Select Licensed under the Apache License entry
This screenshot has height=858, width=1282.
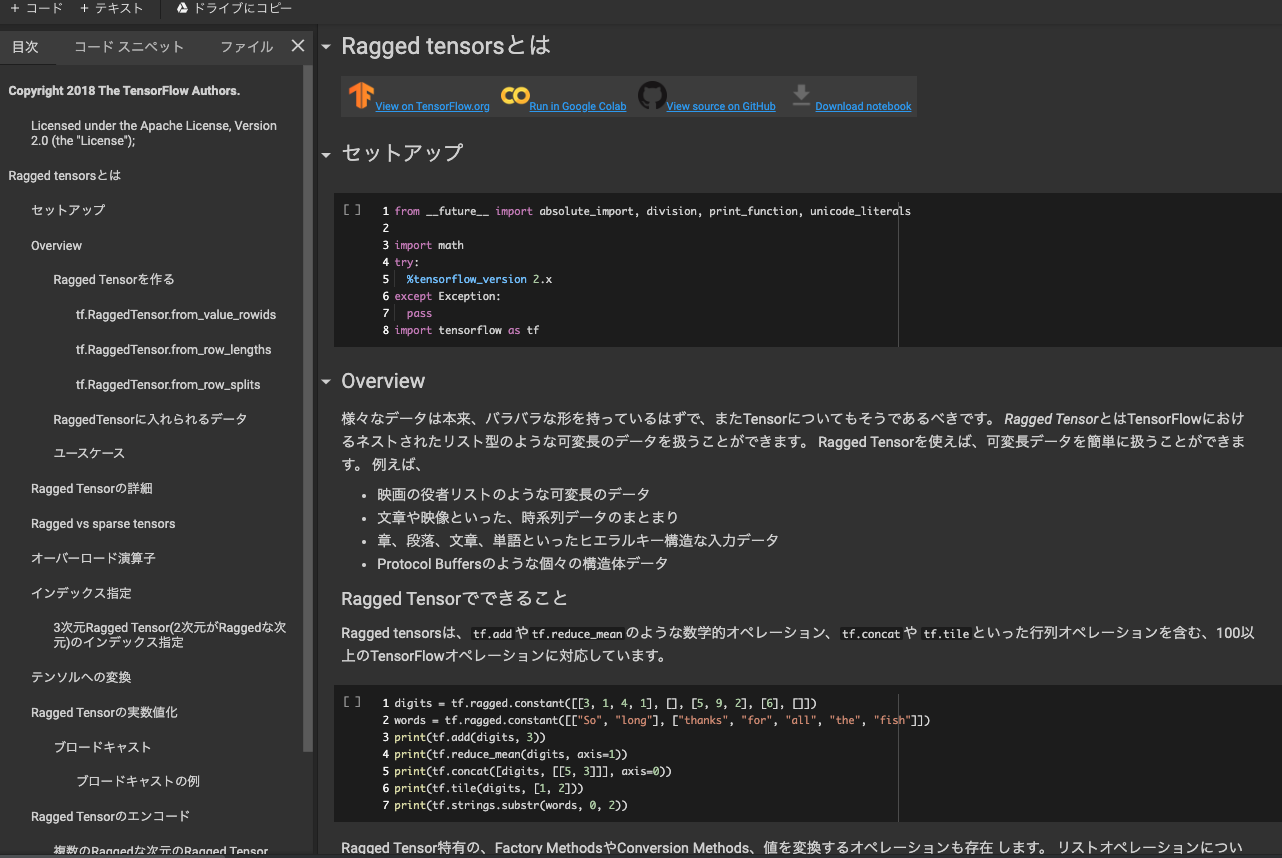pyautogui.click(x=154, y=133)
